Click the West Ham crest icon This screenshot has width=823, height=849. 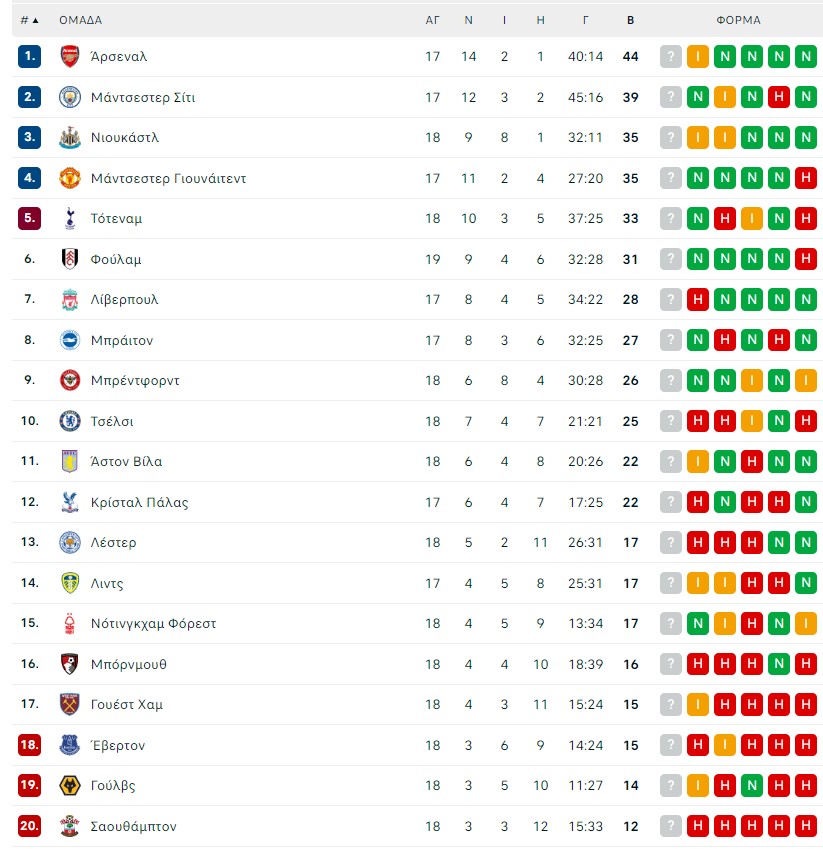(69, 704)
